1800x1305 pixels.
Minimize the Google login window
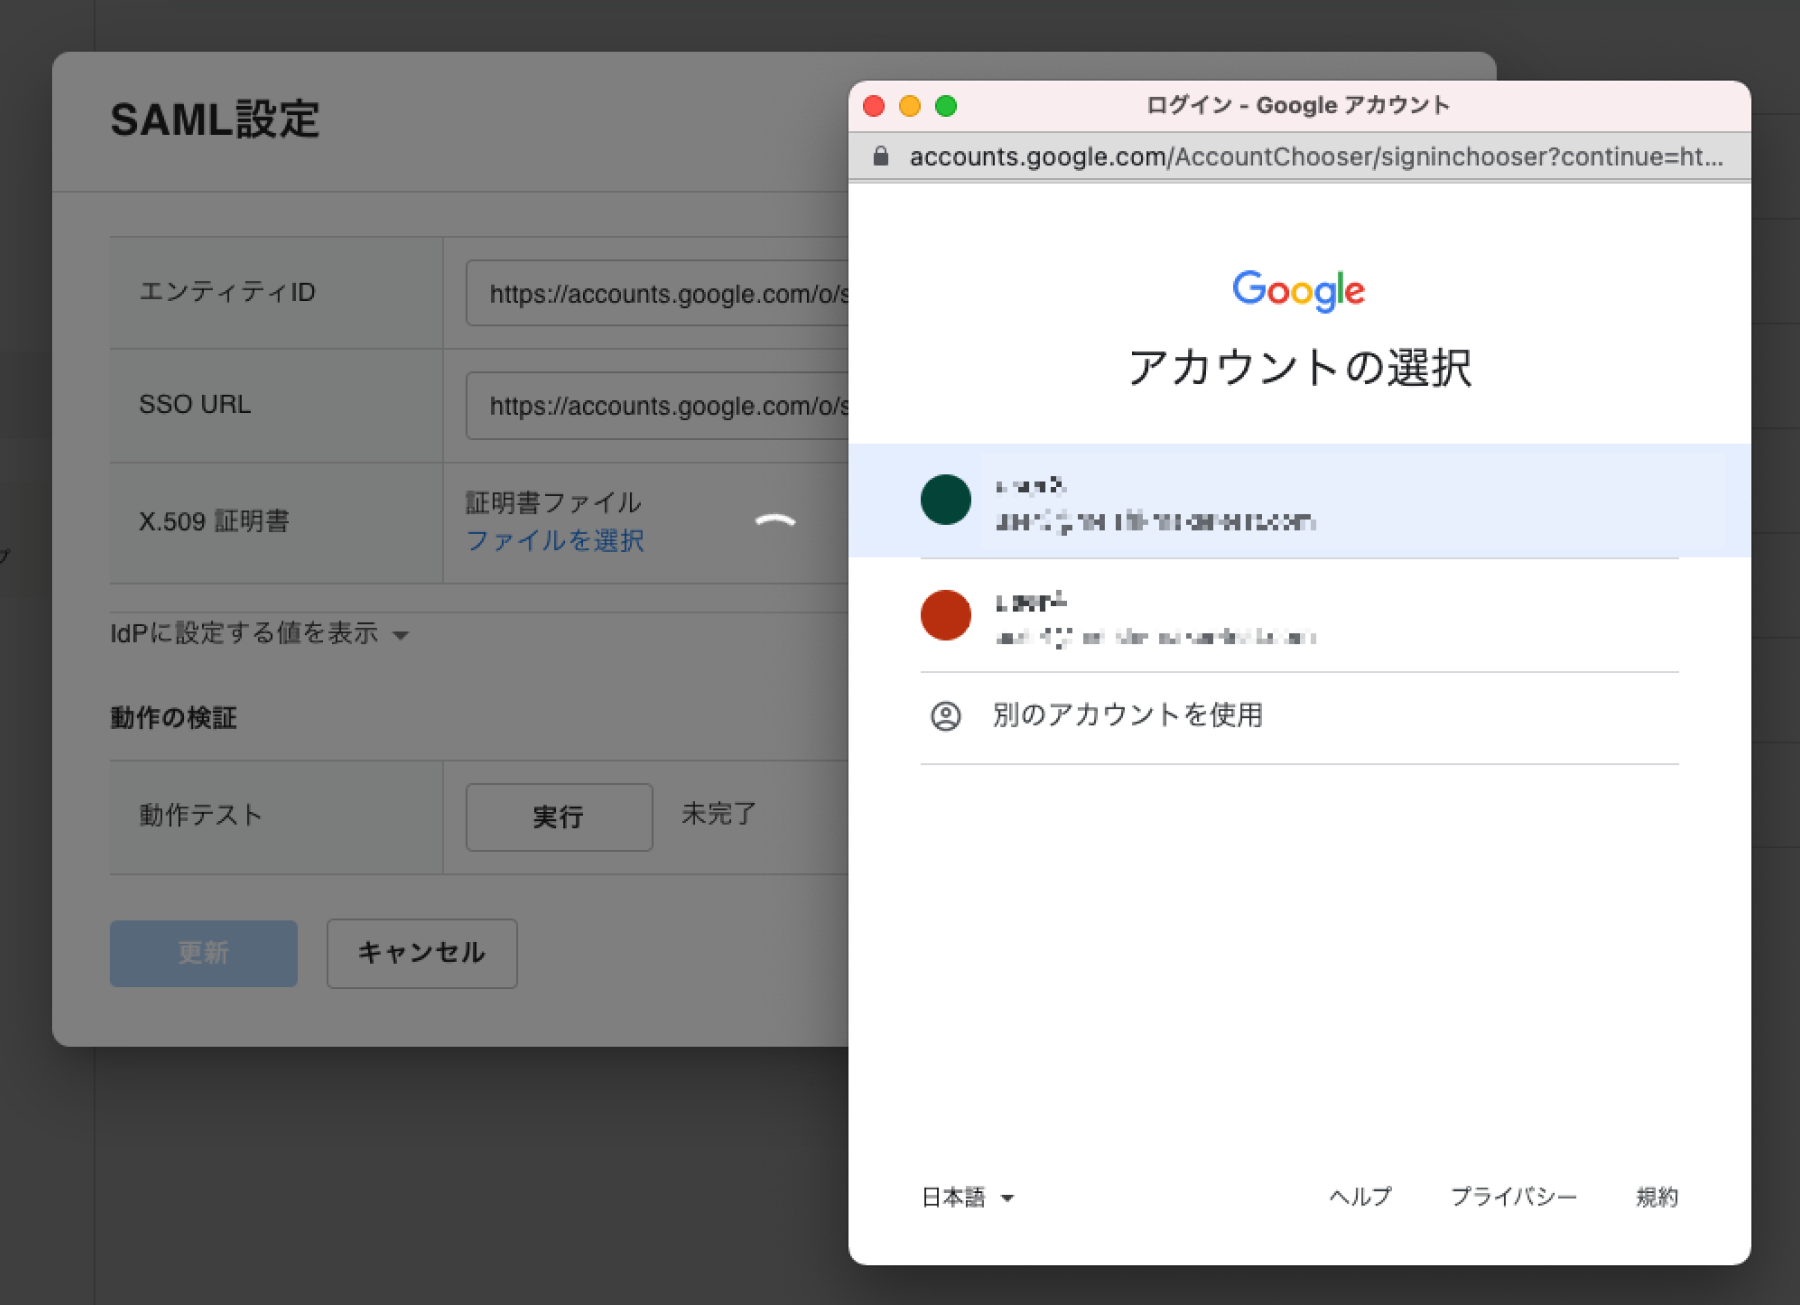point(910,106)
